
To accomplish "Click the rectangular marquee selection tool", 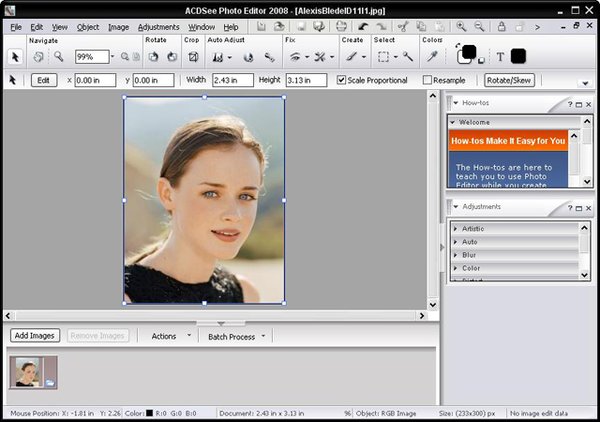I will pyautogui.click(x=383, y=57).
